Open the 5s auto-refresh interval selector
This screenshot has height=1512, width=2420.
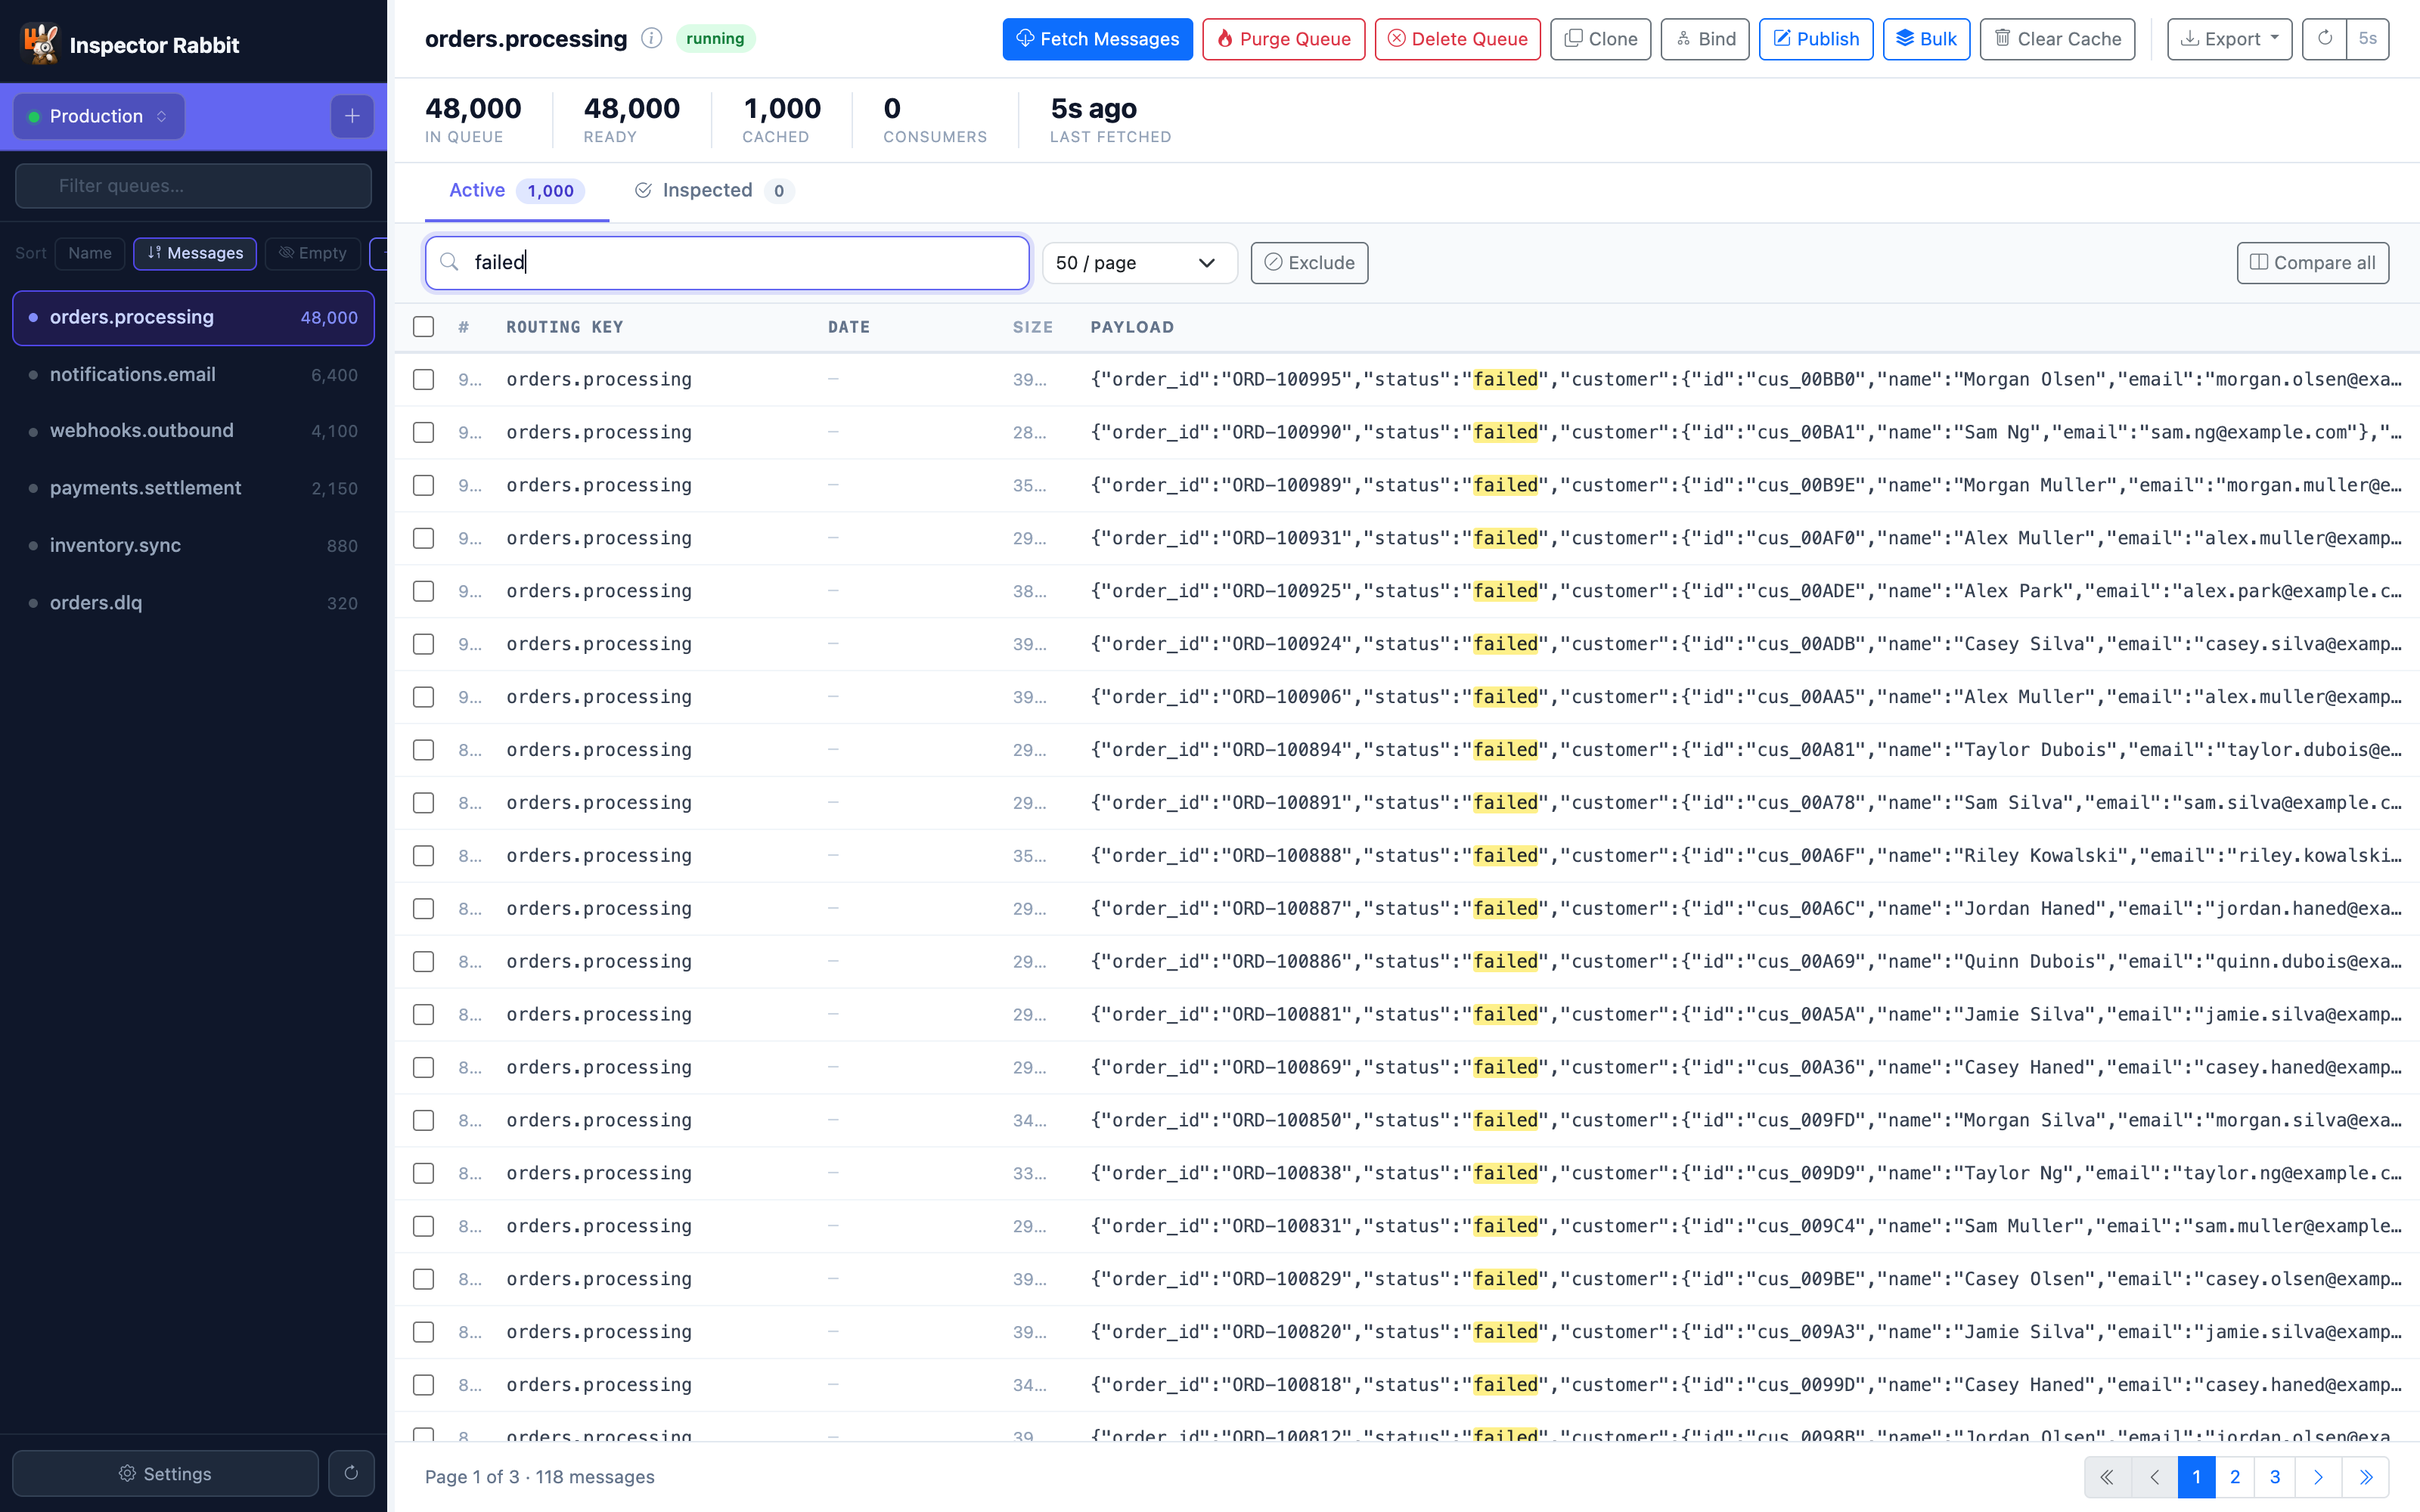click(x=2367, y=39)
